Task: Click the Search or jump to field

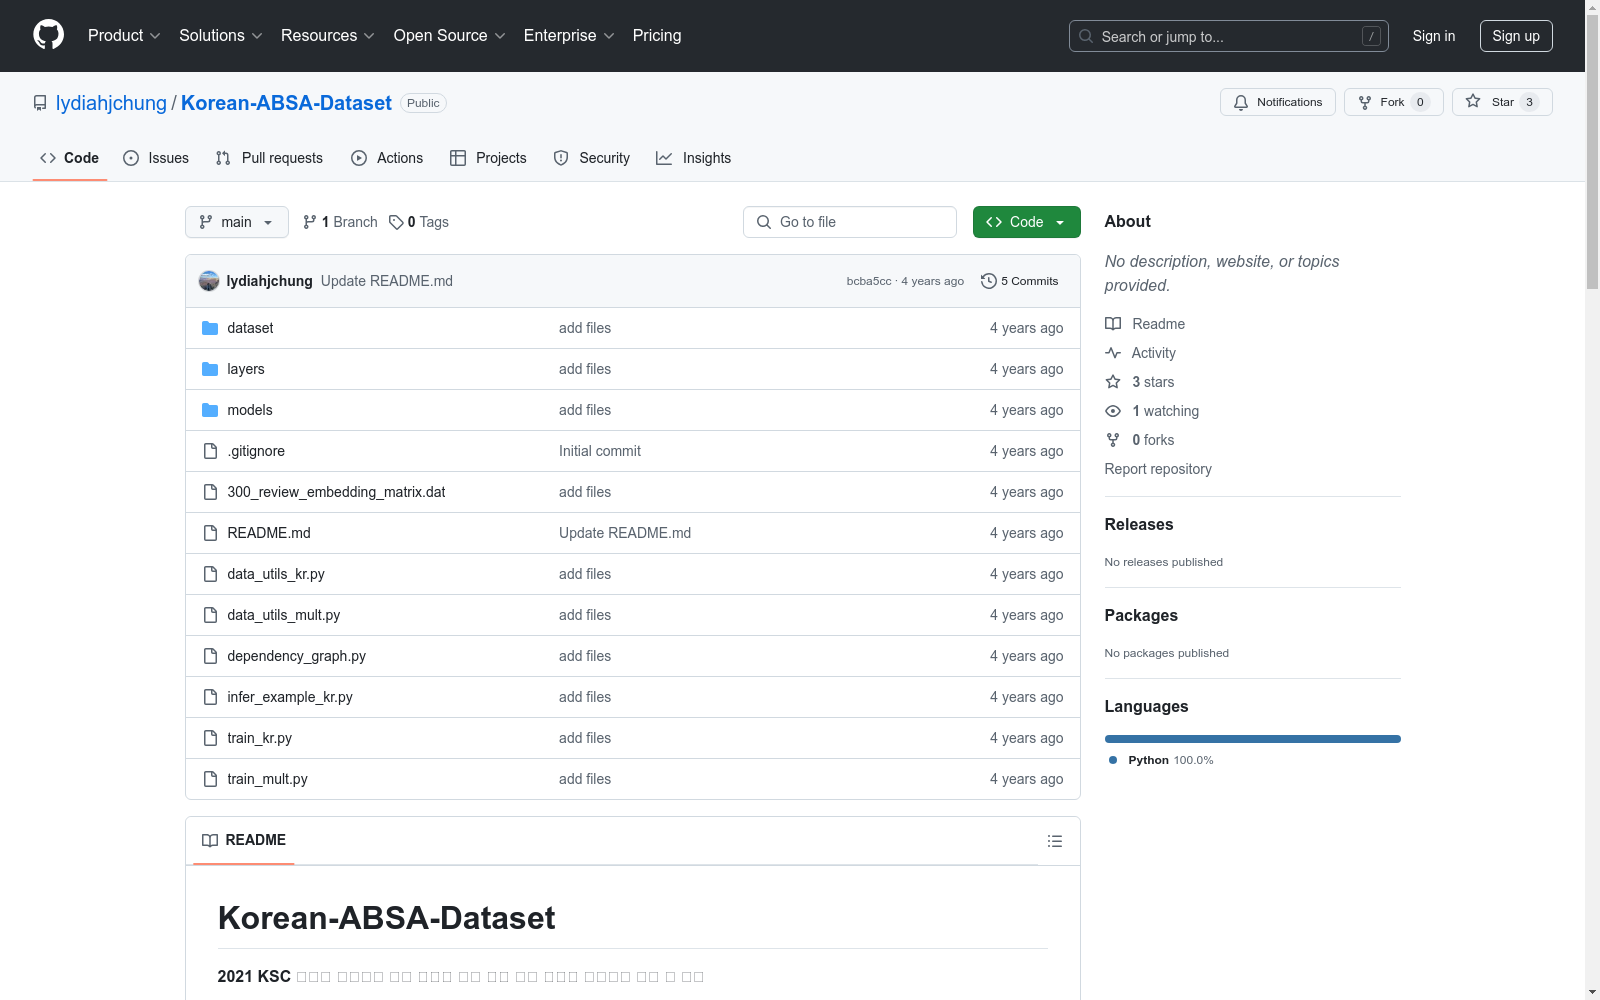Action: tap(1229, 36)
